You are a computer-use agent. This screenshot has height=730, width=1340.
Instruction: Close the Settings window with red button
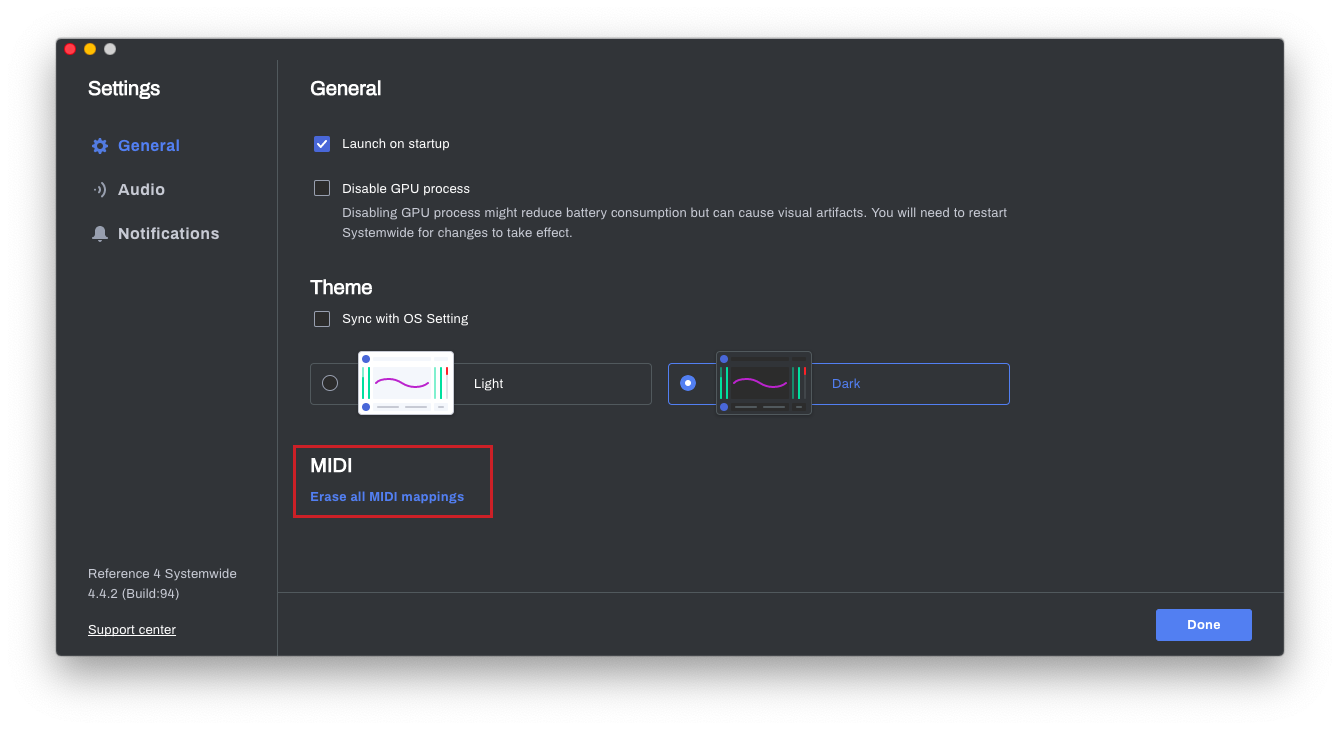[70, 49]
